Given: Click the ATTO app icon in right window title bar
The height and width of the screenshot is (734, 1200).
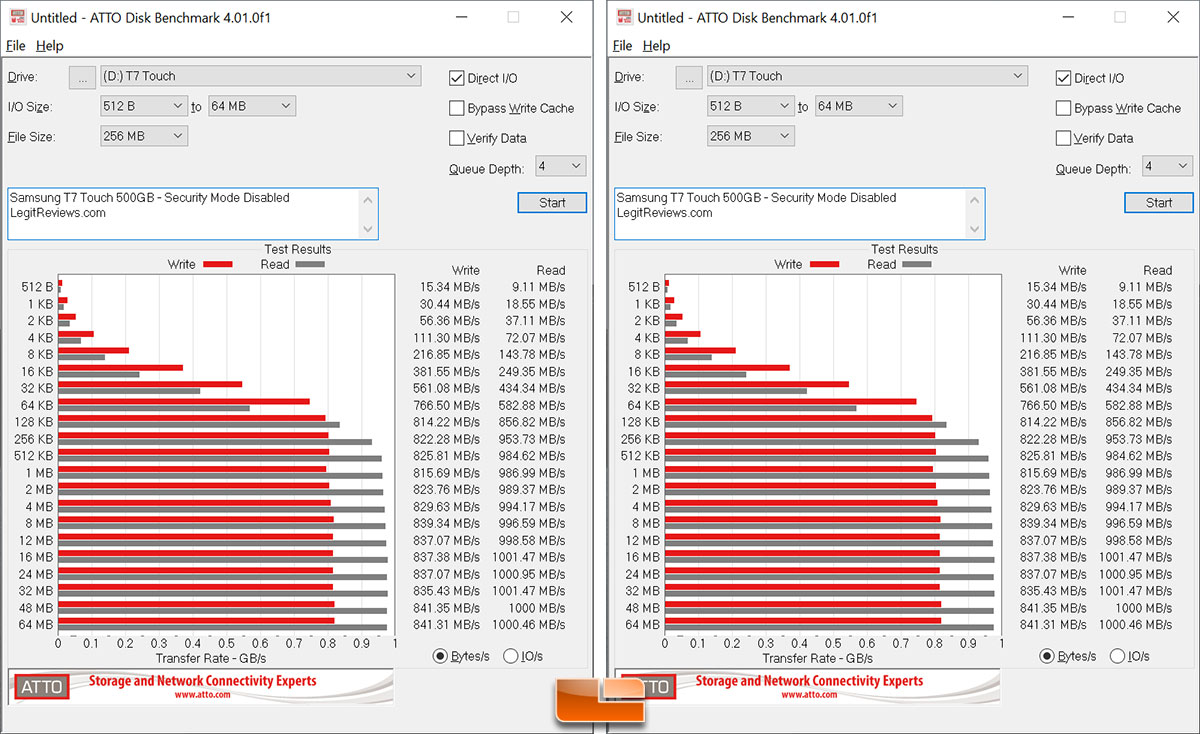Looking at the screenshot, I should click(624, 17).
